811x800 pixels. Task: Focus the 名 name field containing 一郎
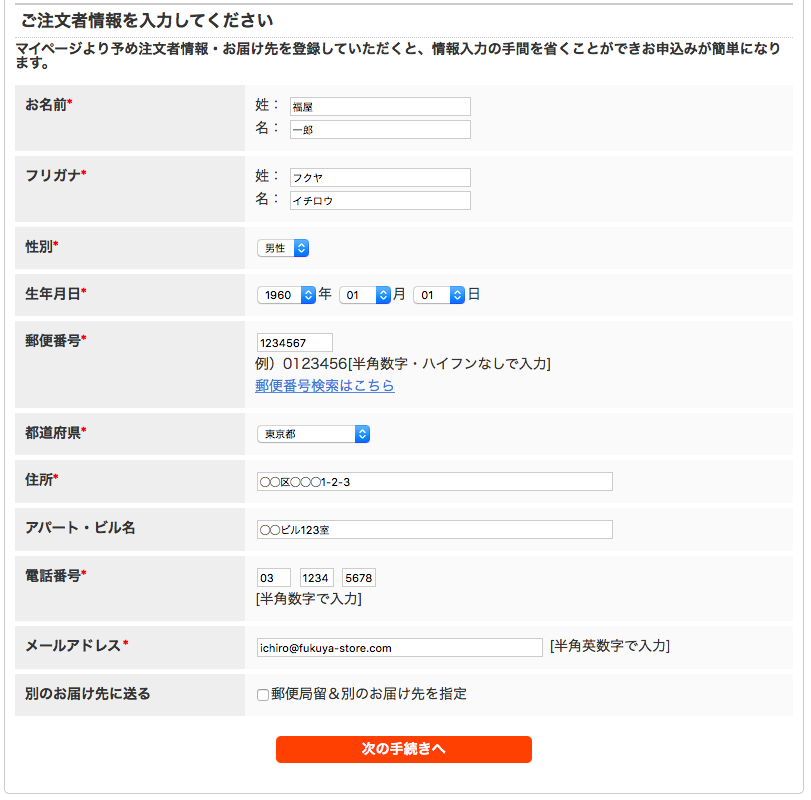point(380,129)
